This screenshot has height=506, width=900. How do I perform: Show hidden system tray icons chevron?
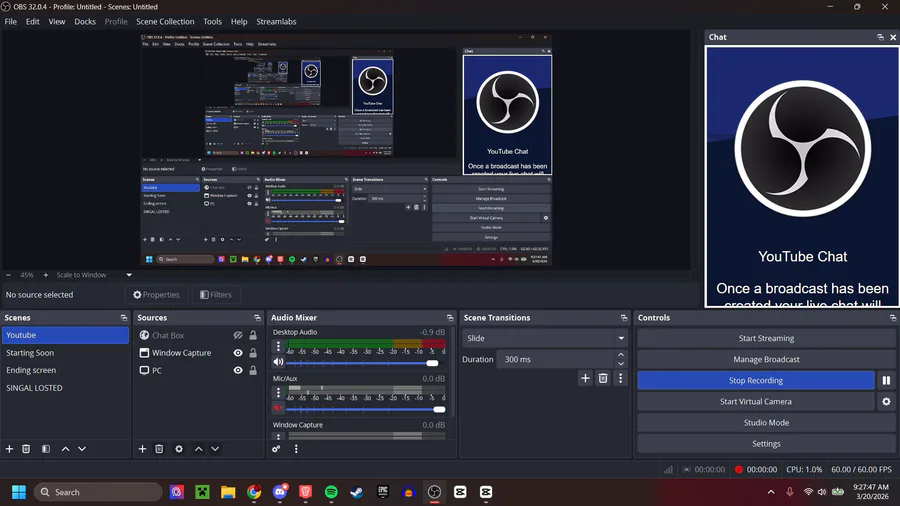tap(771, 492)
